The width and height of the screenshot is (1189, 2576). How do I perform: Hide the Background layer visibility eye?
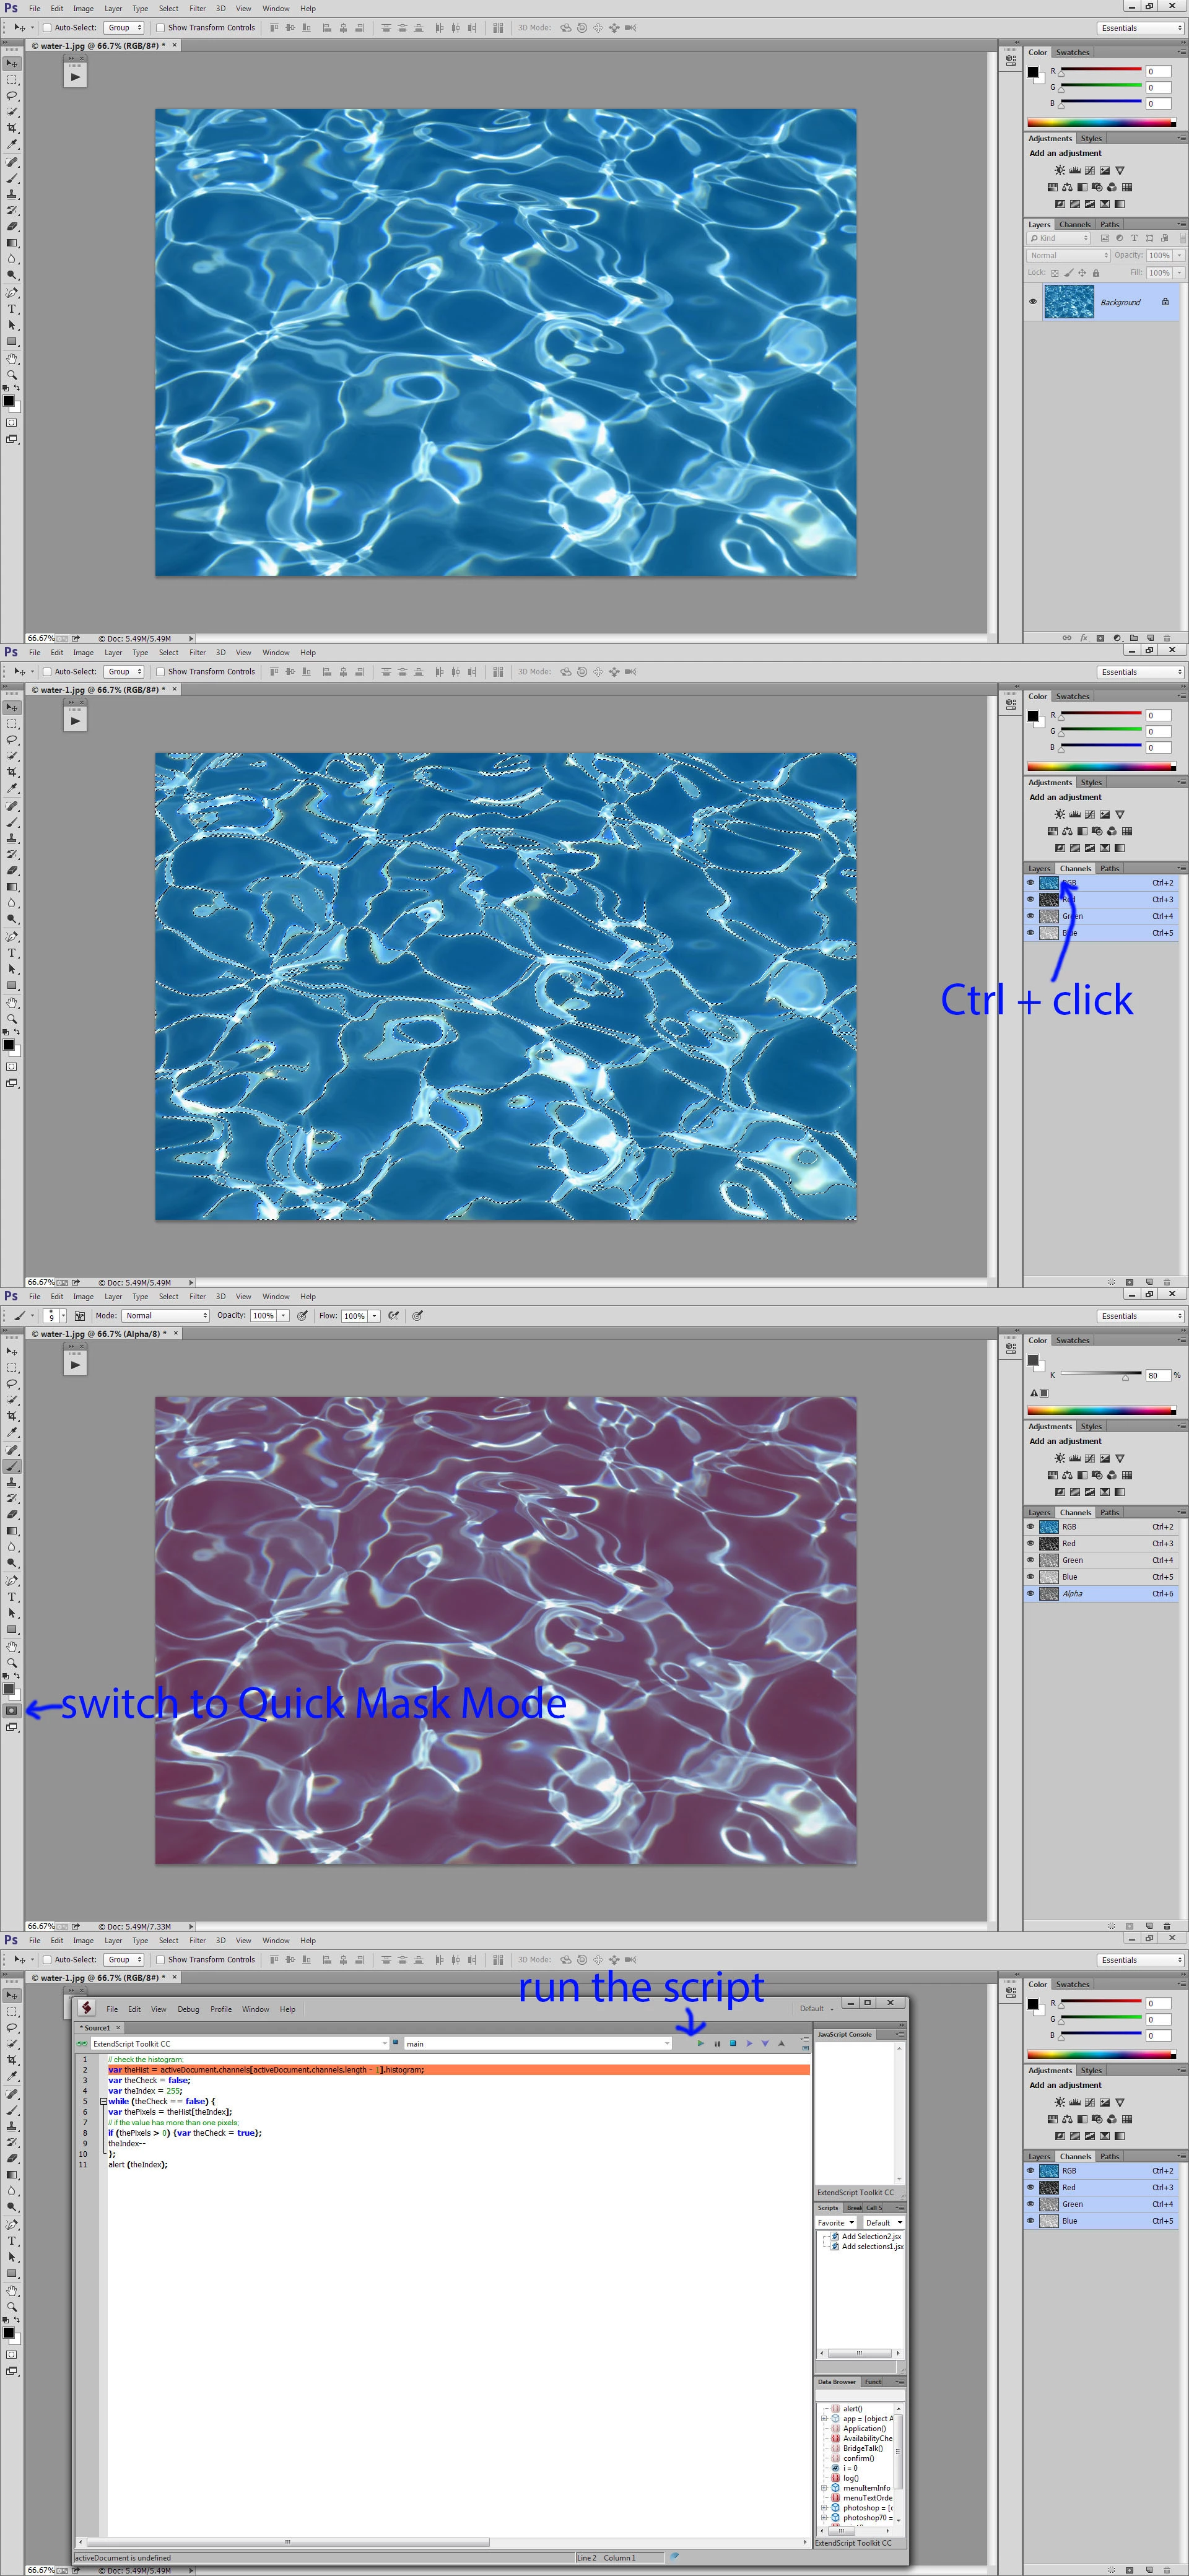tap(1033, 302)
